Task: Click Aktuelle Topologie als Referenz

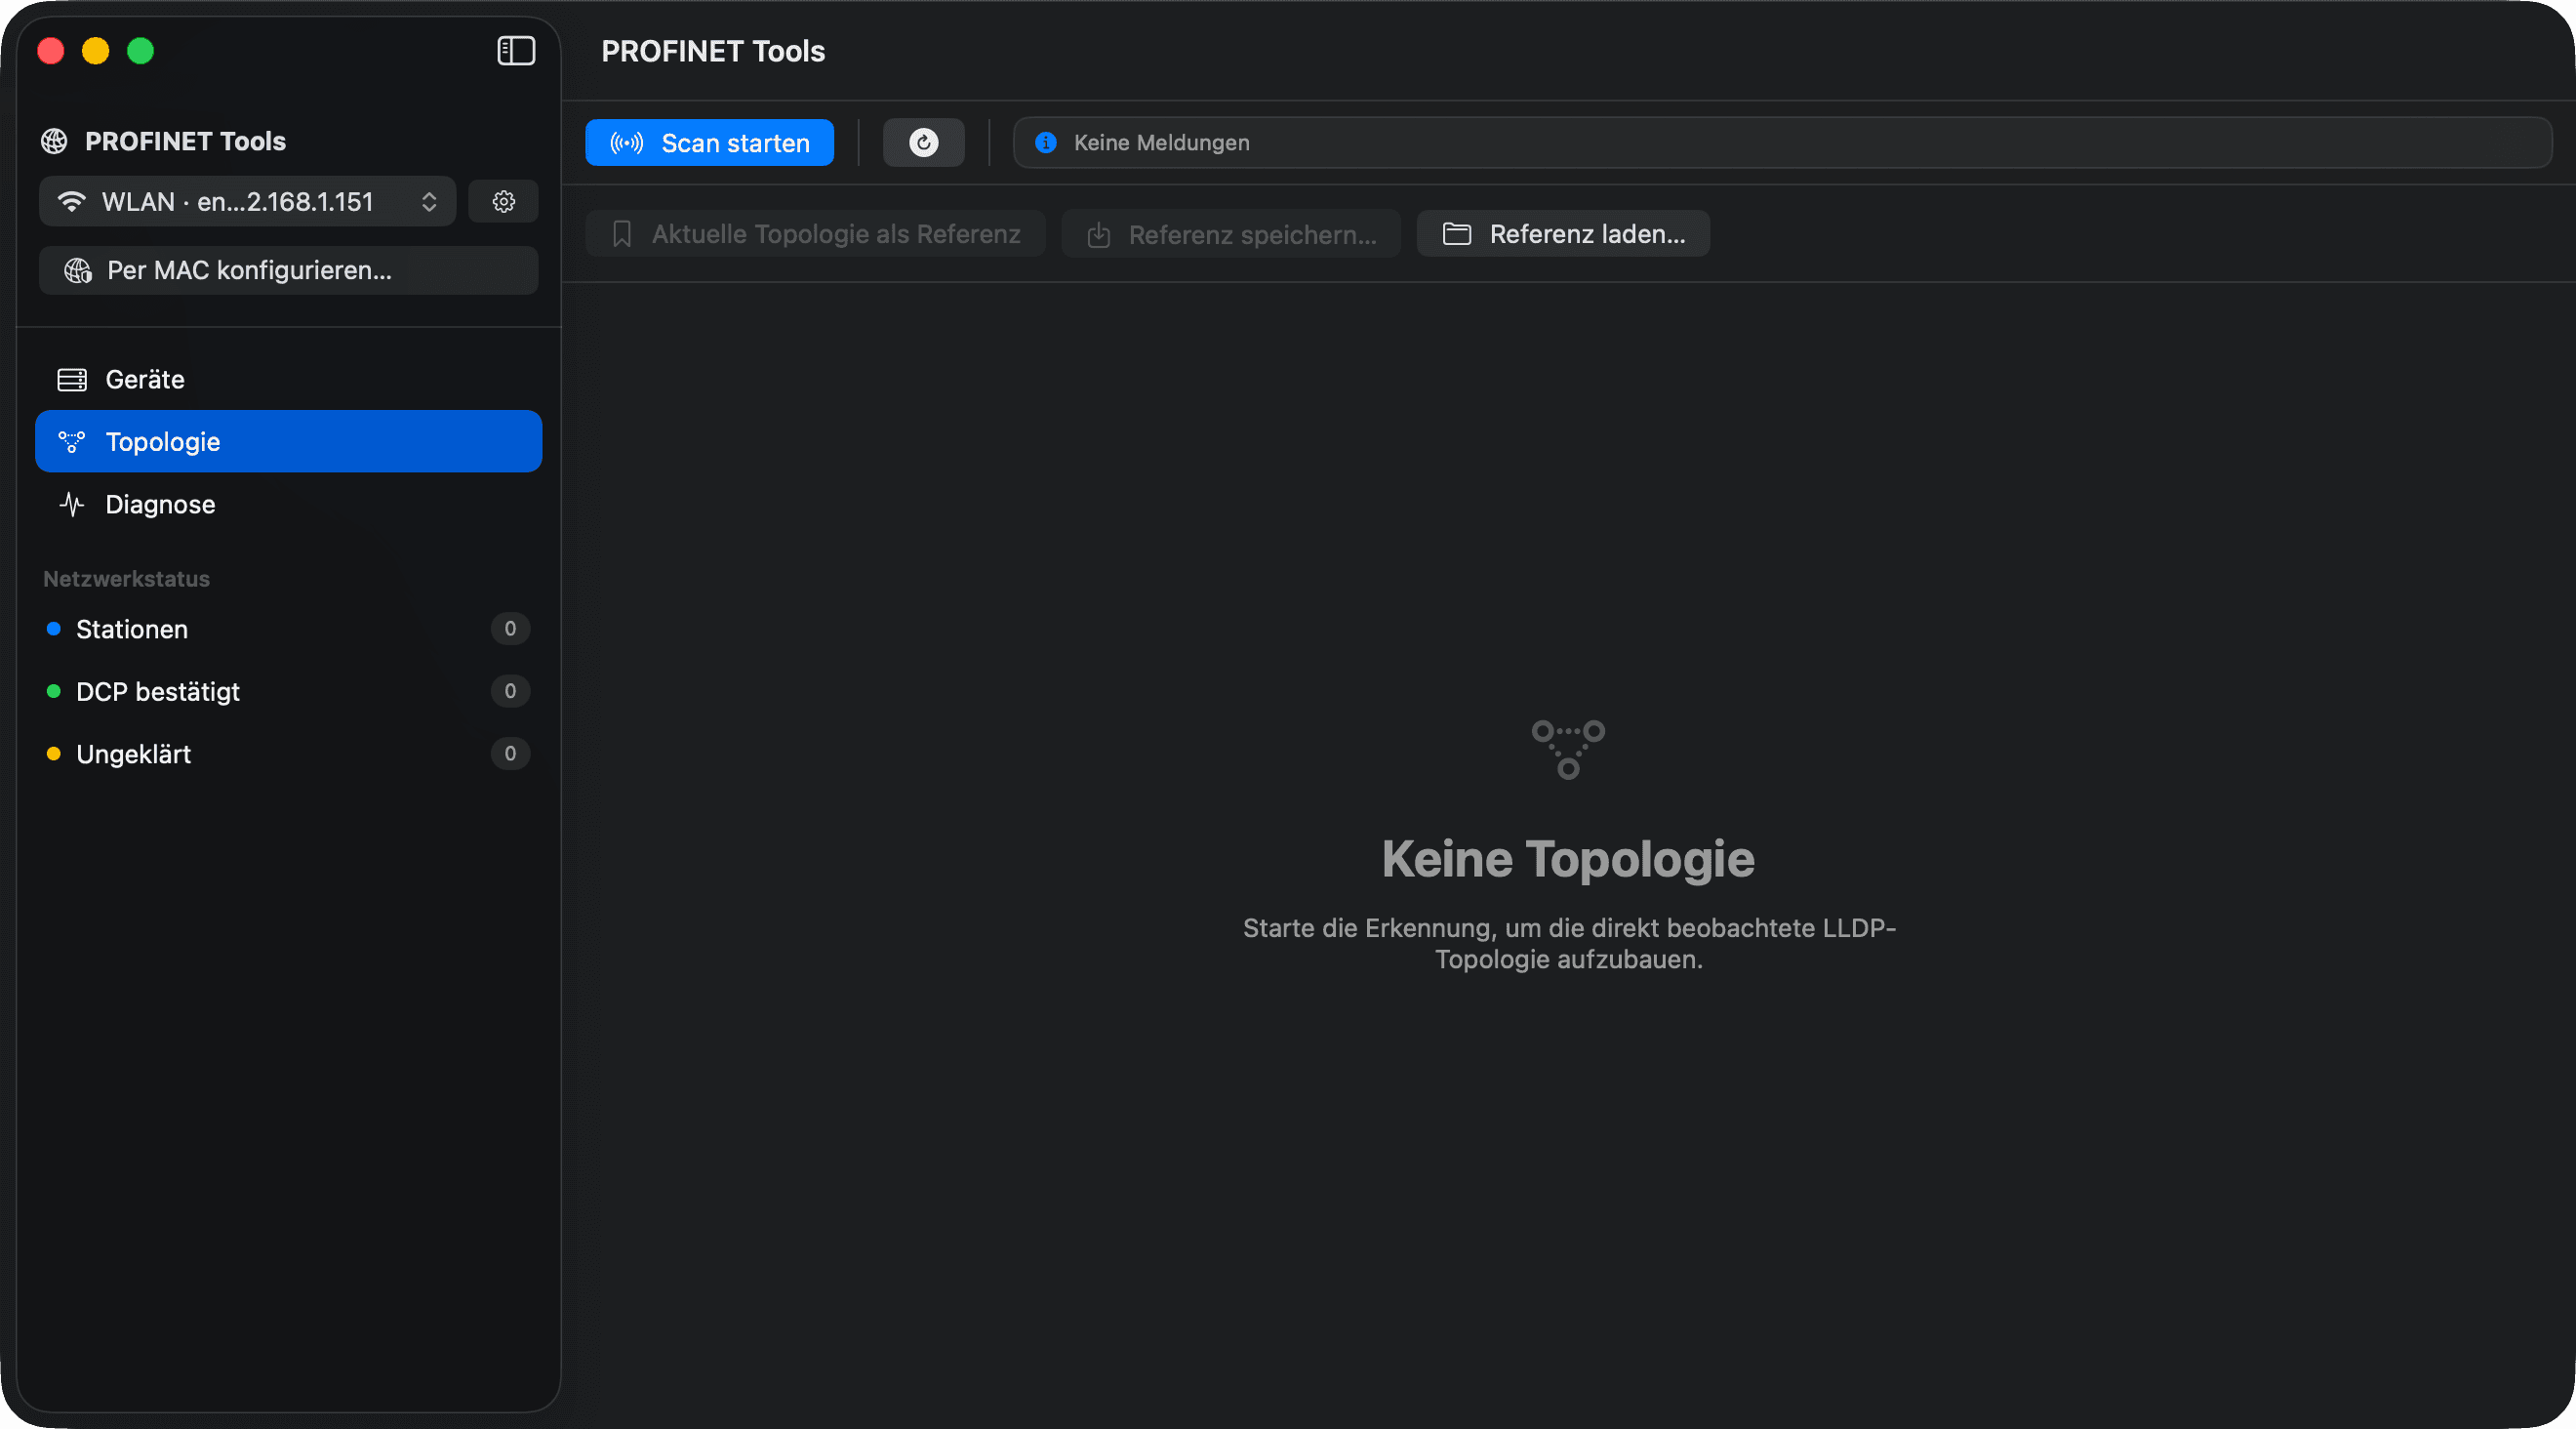Action: [x=815, y=234]
